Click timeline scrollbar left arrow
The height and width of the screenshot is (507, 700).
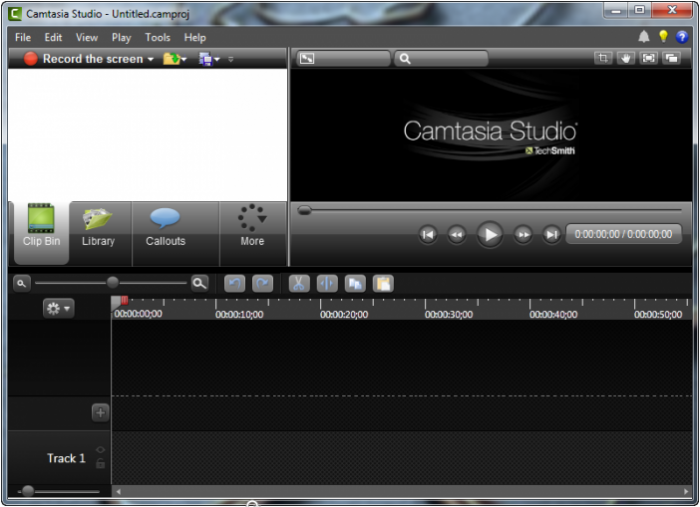[x=118, y=491]
